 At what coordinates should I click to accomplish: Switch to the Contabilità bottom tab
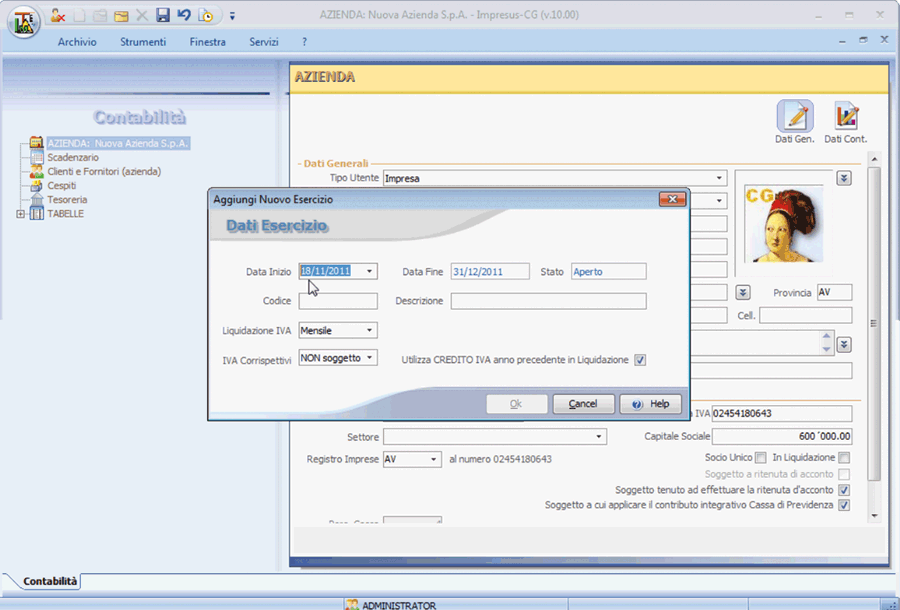pyautogui.click(x=51, y=581)
